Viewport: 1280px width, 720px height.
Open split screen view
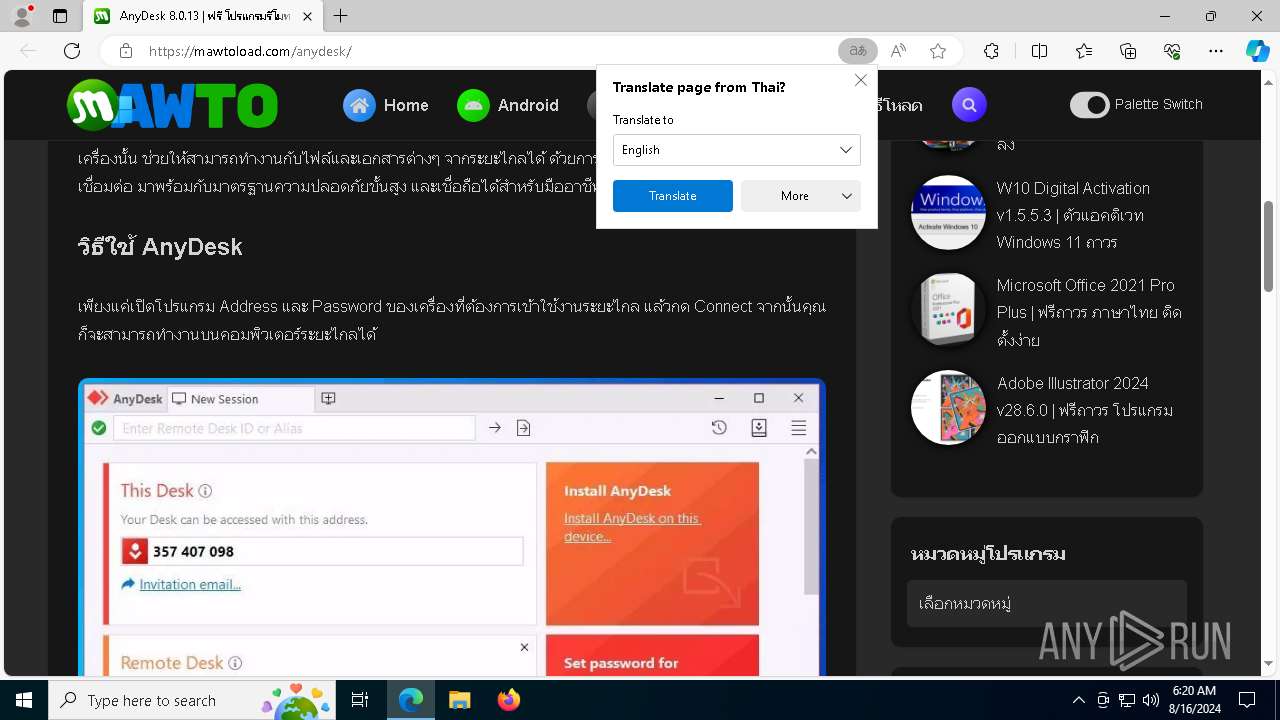(1039, 51)
